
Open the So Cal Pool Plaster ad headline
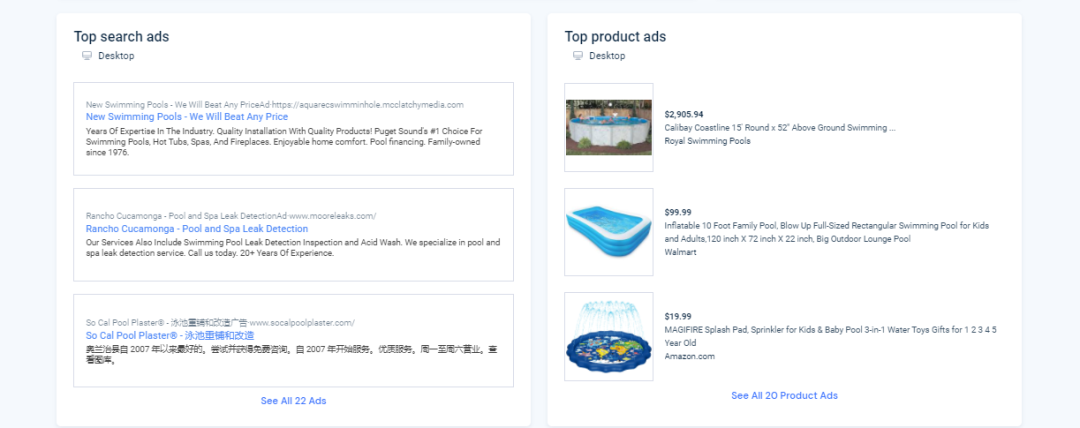pyautogui.click(x=170, y=336)
